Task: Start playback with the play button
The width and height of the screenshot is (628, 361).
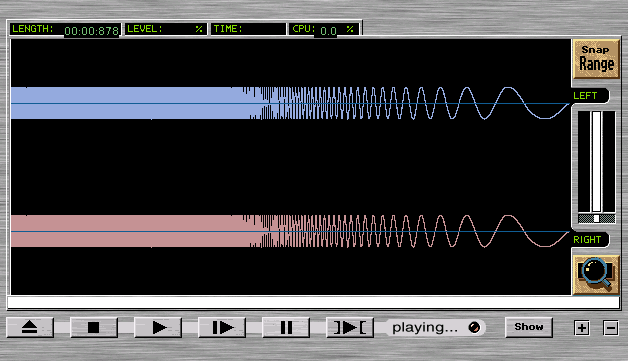Action: point(158,327)
